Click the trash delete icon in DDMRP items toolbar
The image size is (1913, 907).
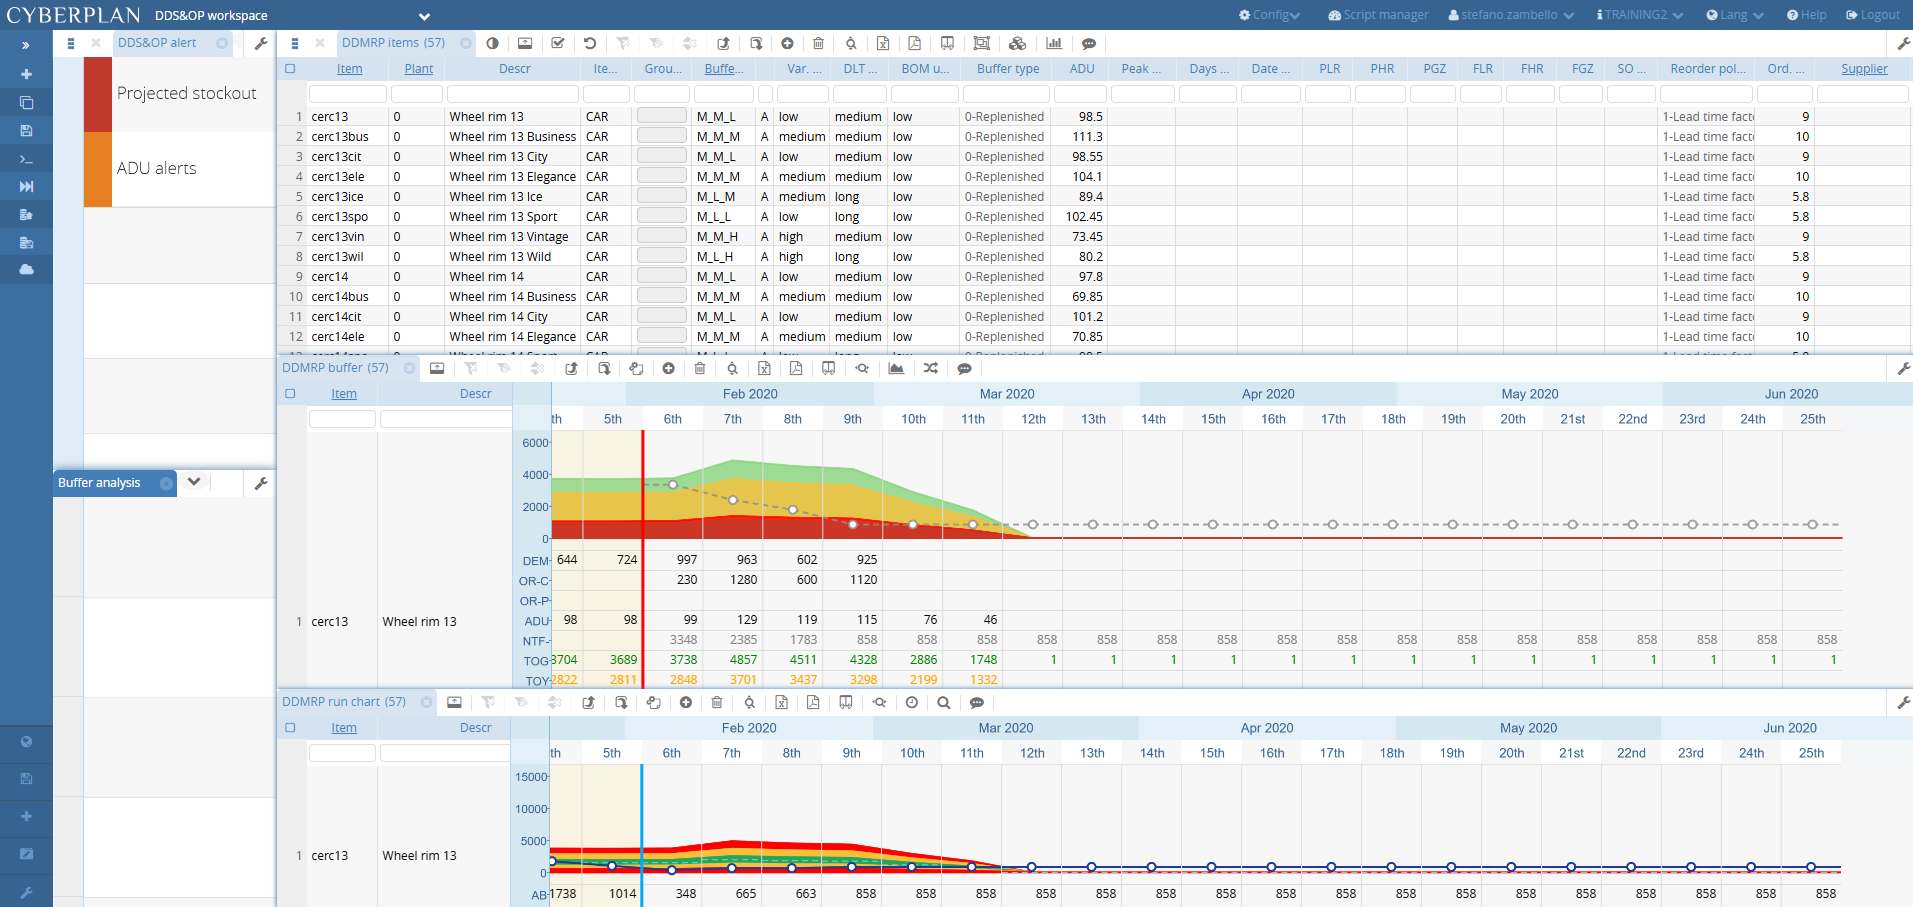pos(818,44)
